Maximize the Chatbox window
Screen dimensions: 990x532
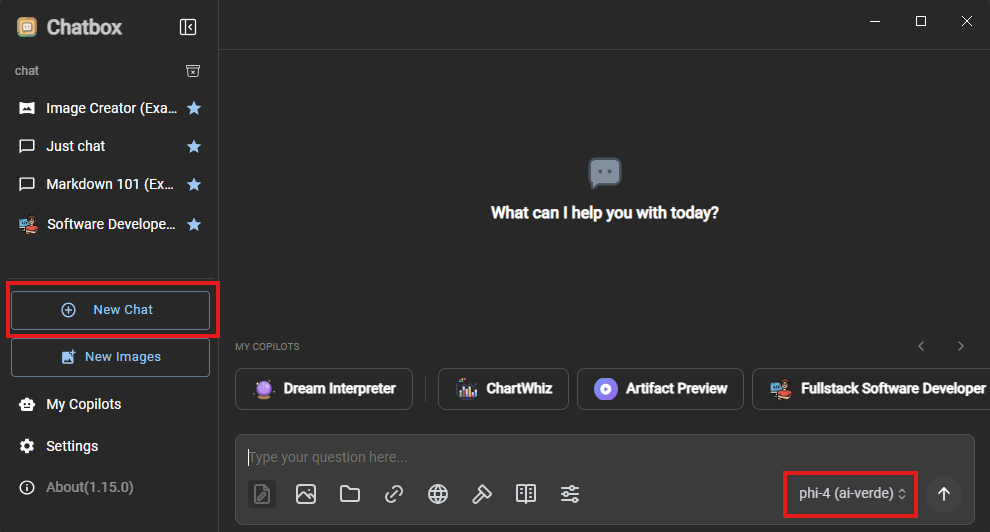tap(921, 21)
